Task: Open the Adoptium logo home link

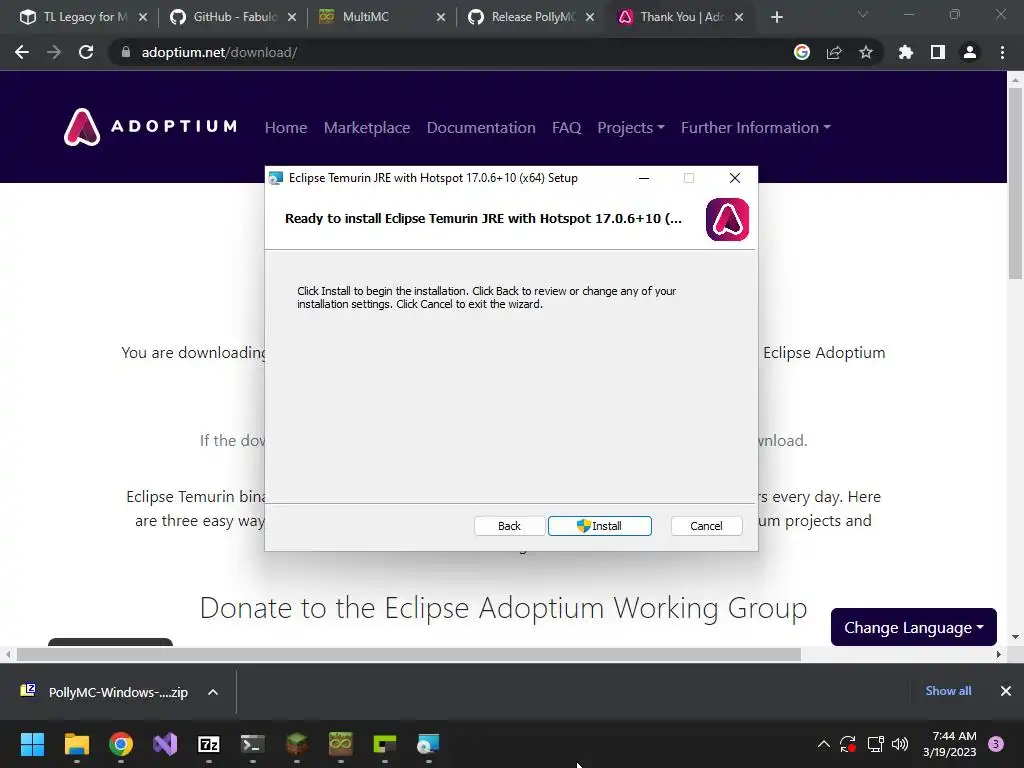Action: tap(150, 127)
